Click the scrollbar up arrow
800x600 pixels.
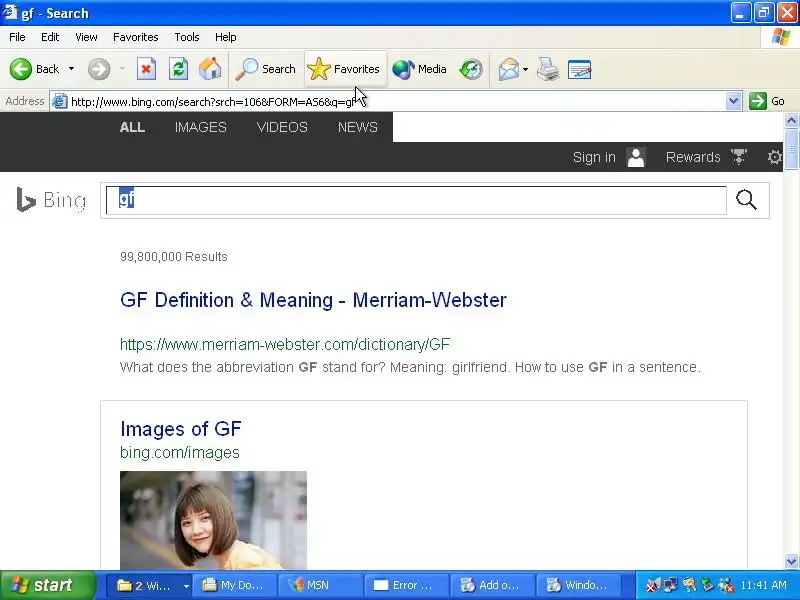791,121
